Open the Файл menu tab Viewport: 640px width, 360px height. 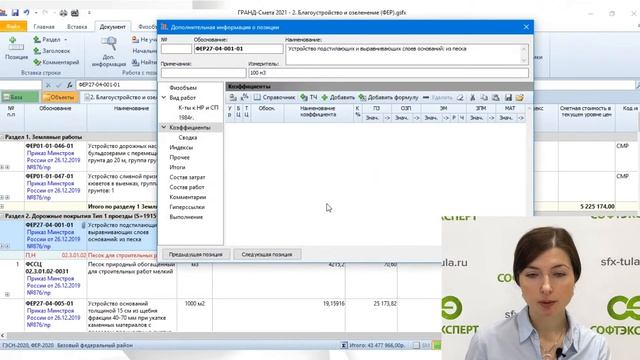coord(13,27)
